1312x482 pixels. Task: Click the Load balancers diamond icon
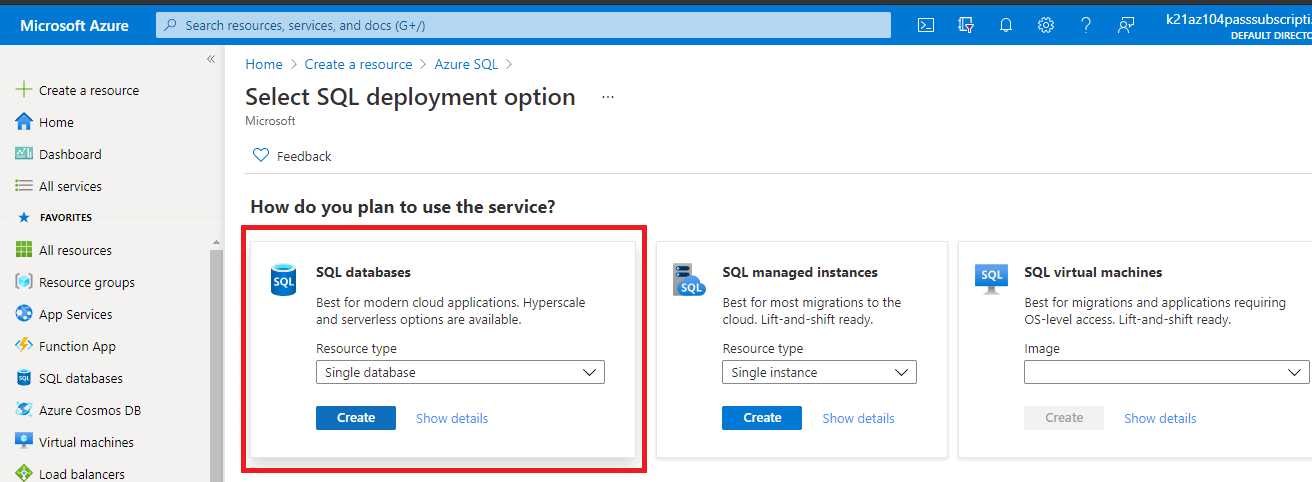(24, 473)
